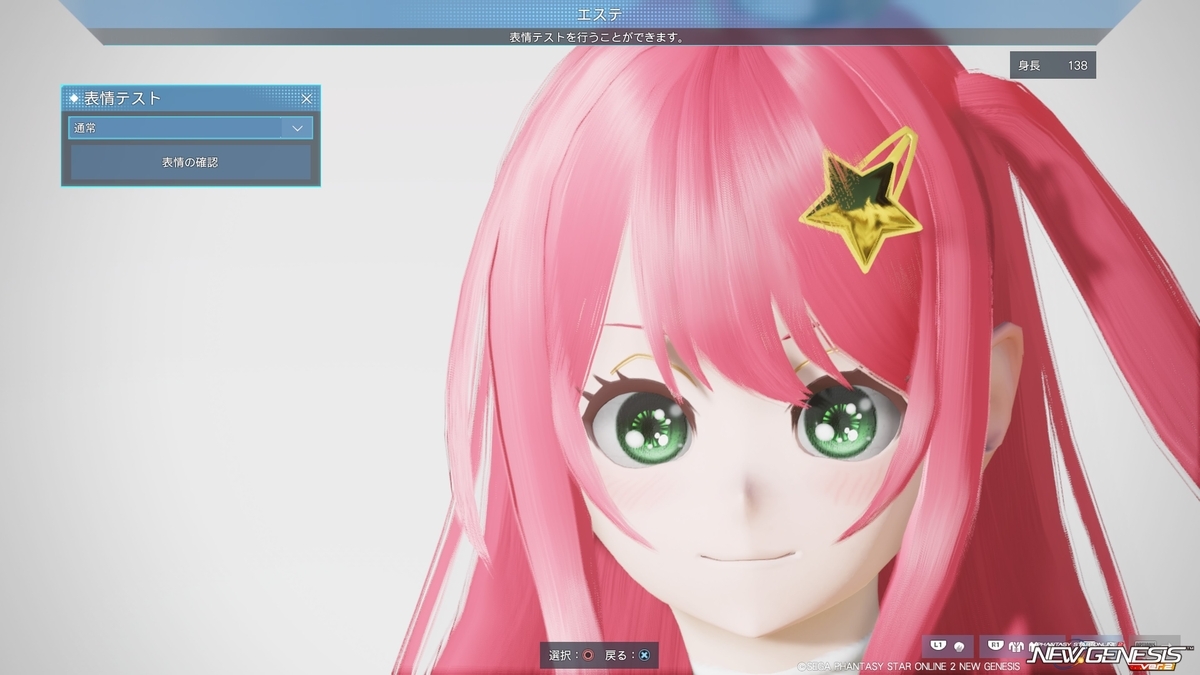Open the 通常 expression dropdown

(190, 128)
